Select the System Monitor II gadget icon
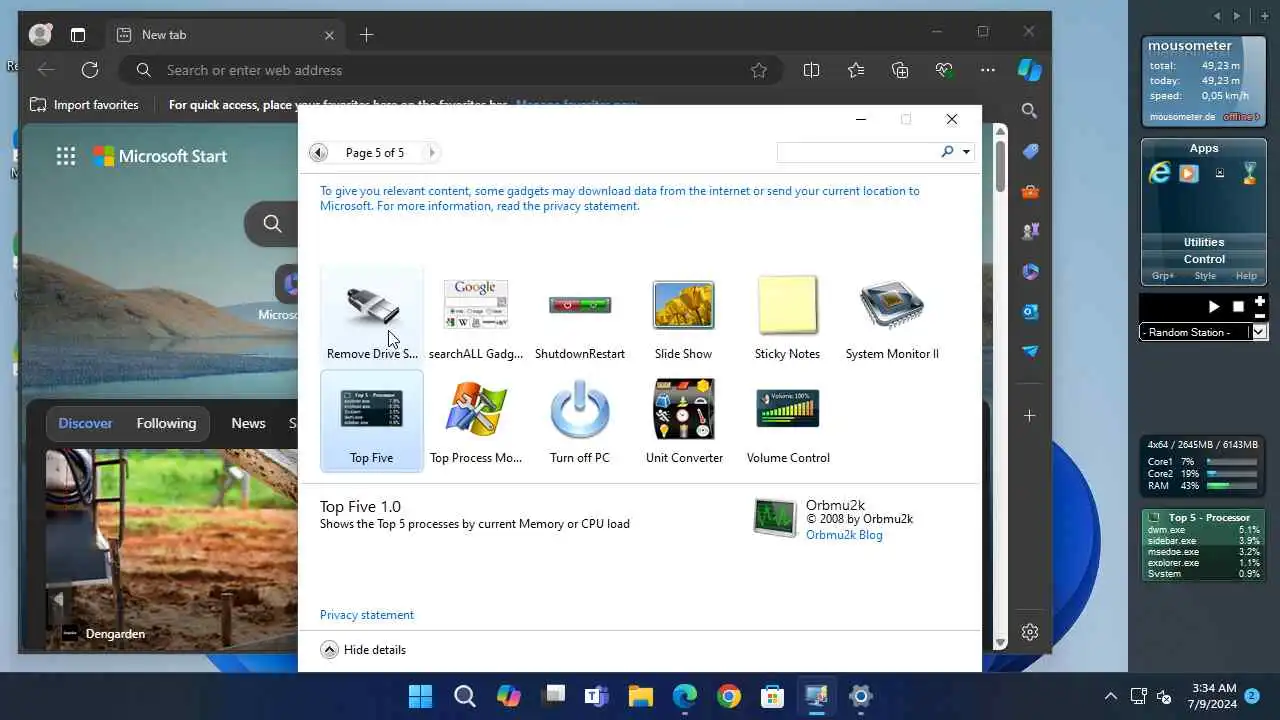Image resolution: width=1280 pixels, height=720 pixels. [x=892, y=305]
